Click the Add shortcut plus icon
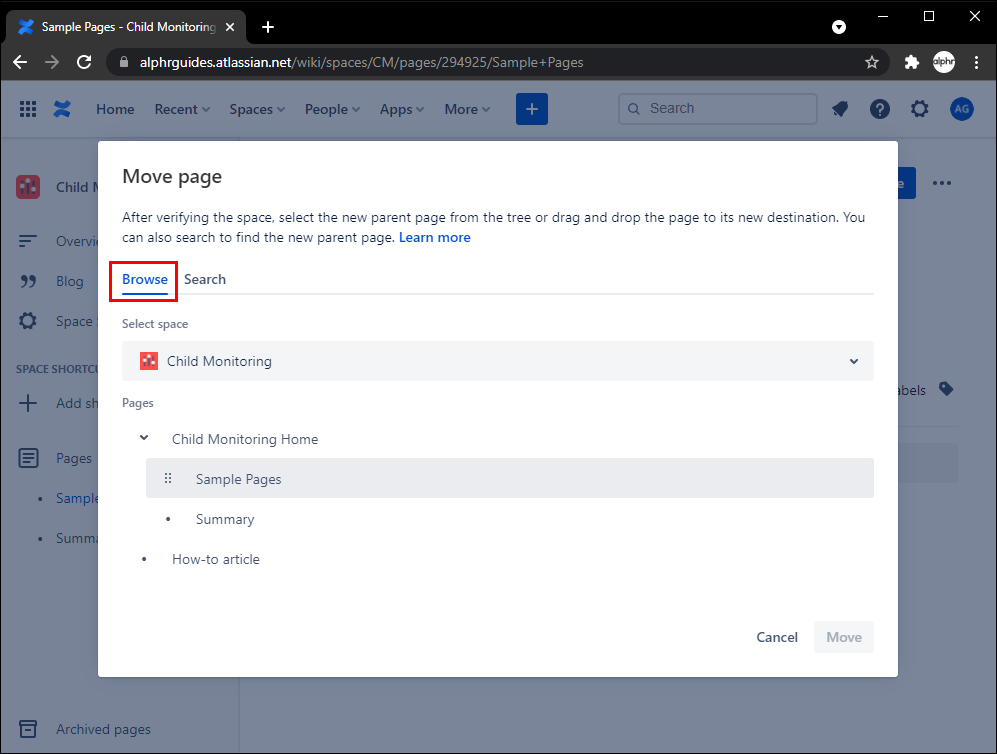 tap(28, 403)
